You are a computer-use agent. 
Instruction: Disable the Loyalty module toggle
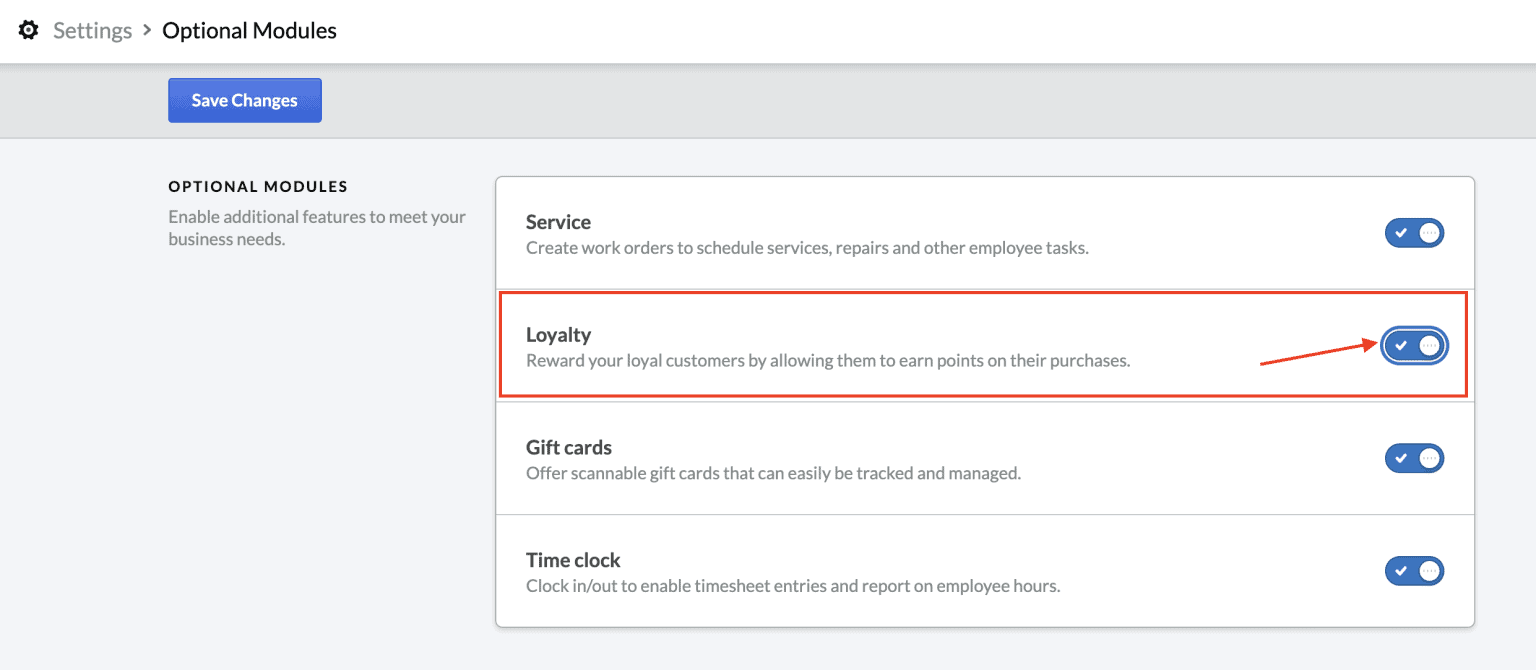click(x=1414, y=345)
